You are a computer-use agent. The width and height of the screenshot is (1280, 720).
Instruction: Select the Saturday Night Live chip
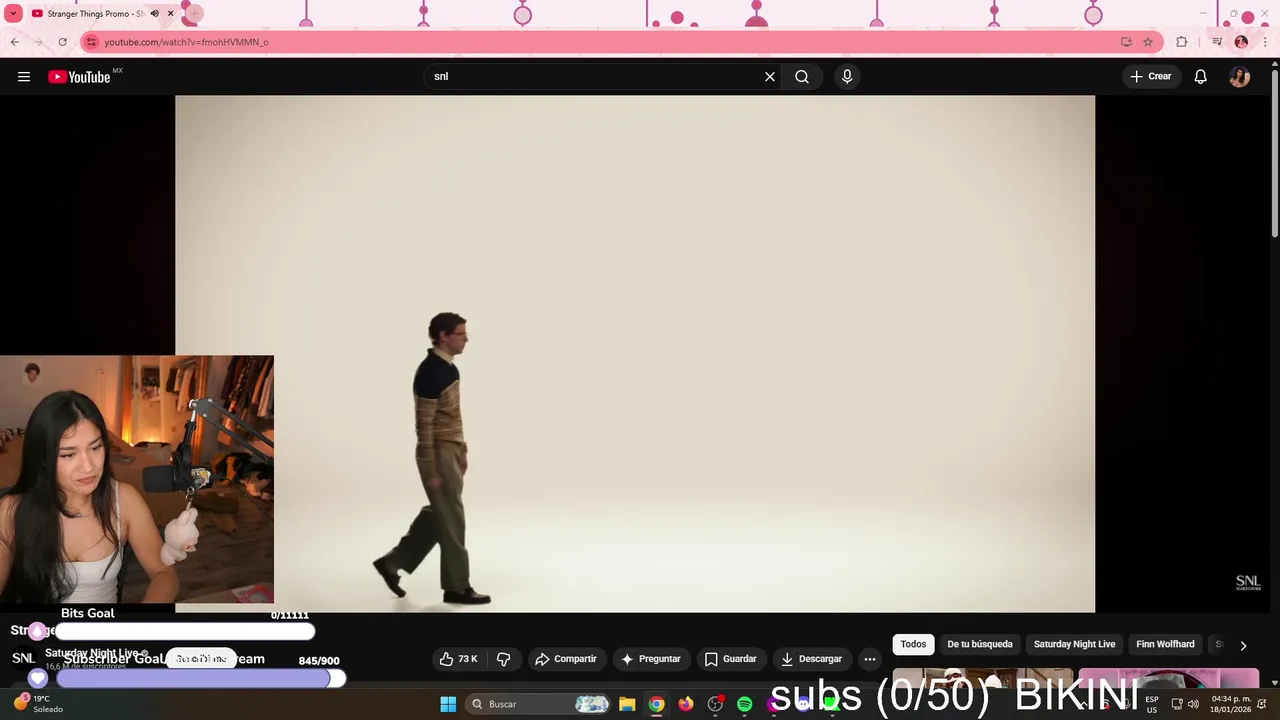click(1074, 645)
